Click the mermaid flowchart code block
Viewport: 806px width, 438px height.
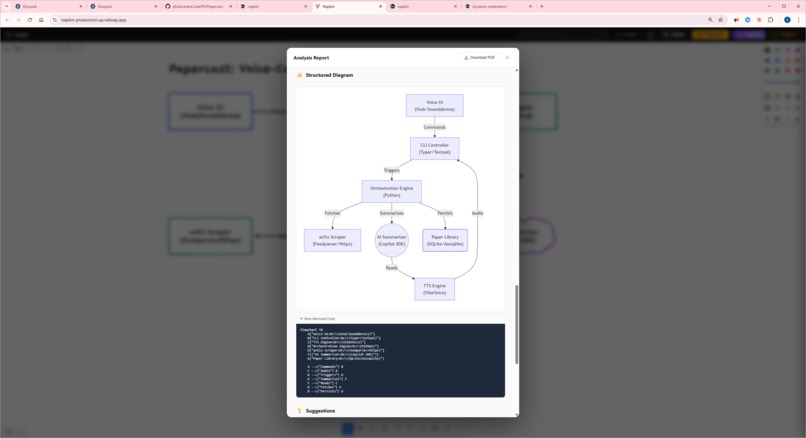coord(400,360)
